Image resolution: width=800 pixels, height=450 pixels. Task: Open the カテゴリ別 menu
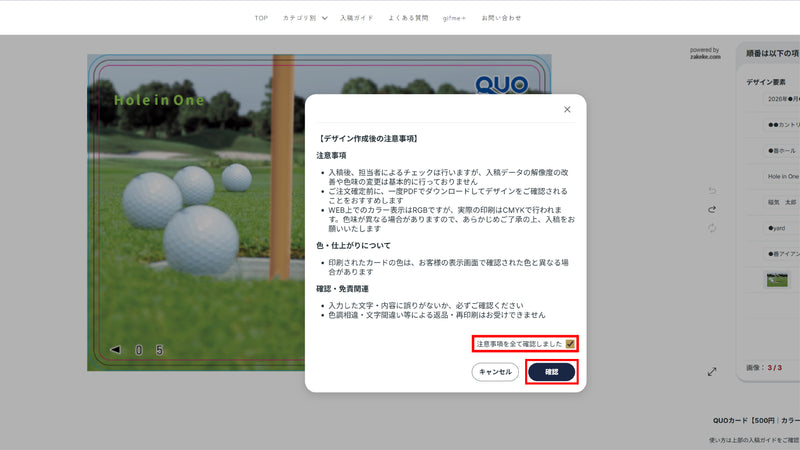click(299, 18)
